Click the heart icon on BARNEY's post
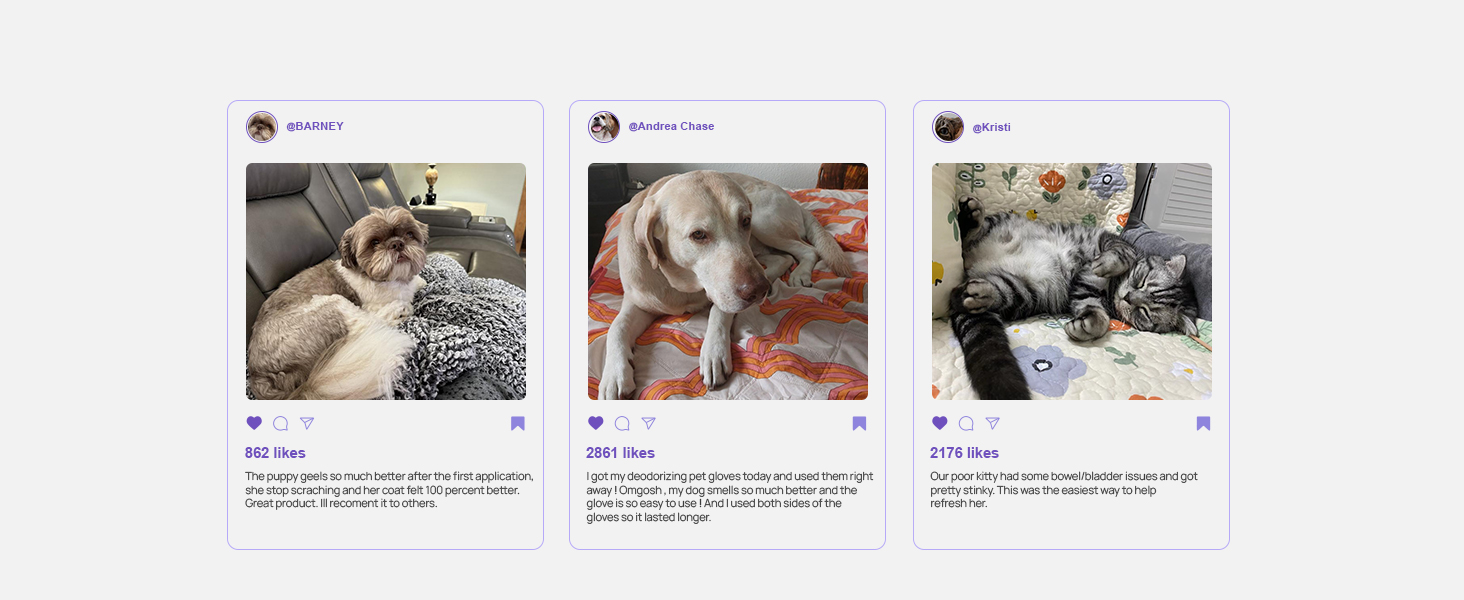1464x600 pixels. [254, 423]
